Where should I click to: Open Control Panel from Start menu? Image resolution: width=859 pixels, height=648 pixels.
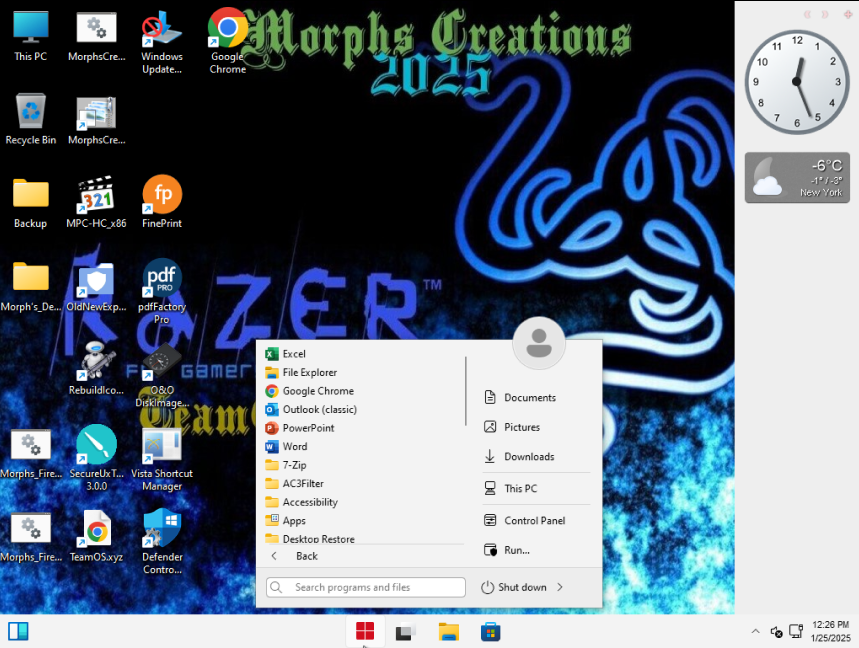(x=537, y=520)
